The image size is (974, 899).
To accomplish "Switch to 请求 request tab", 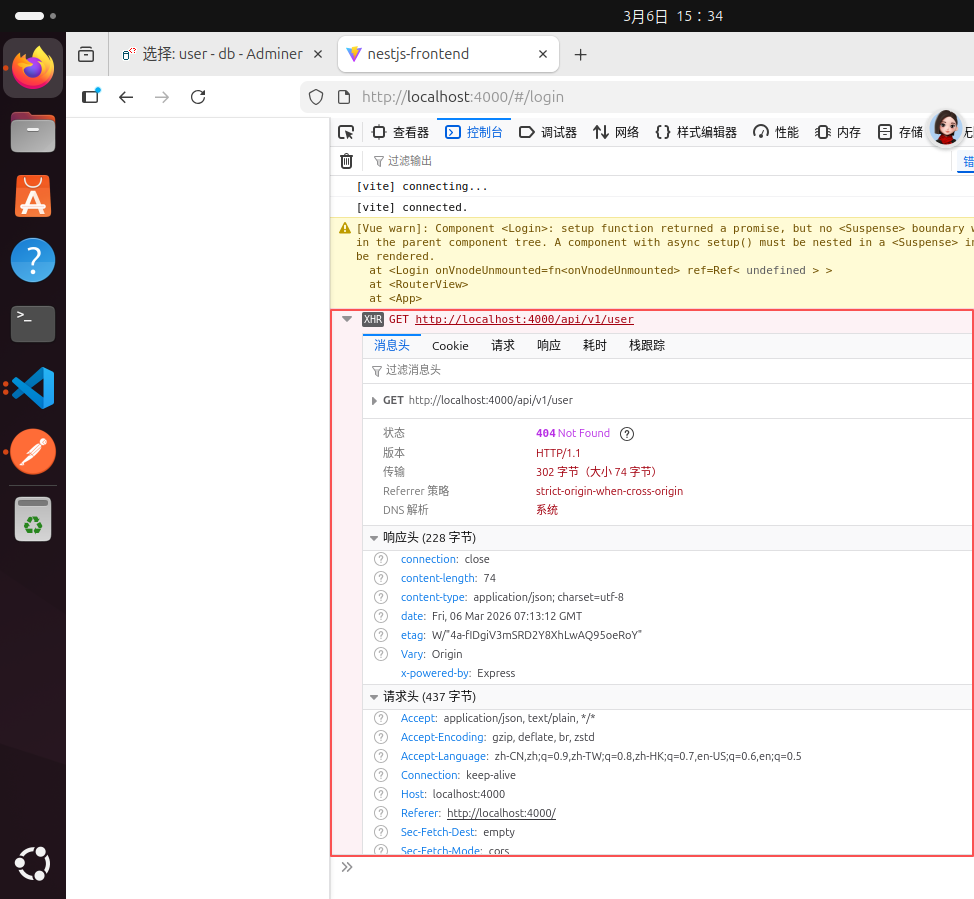I will tap(503, 345).
